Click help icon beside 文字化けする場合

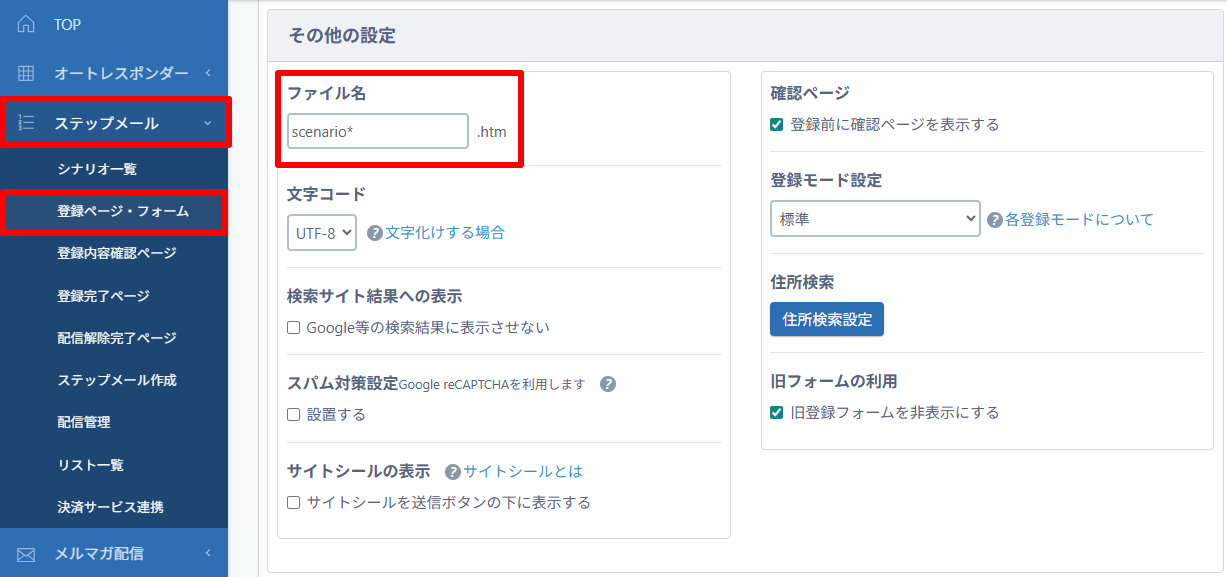pyautogui.click(x=375, y=233)
